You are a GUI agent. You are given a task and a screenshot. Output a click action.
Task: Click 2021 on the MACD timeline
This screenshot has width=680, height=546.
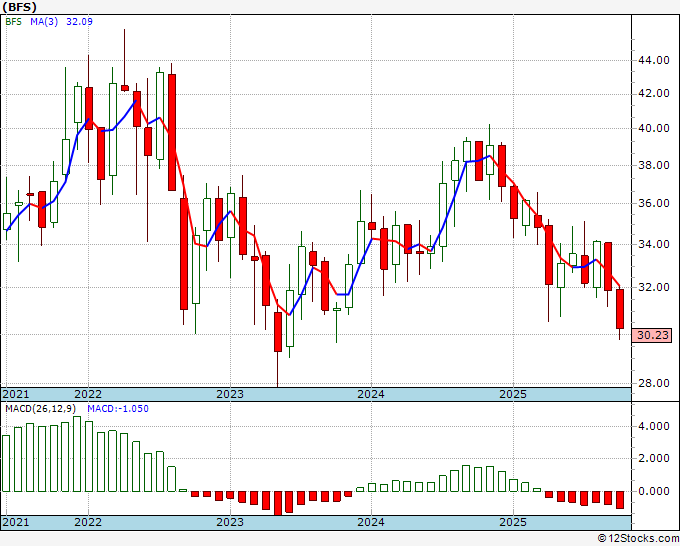16,522
